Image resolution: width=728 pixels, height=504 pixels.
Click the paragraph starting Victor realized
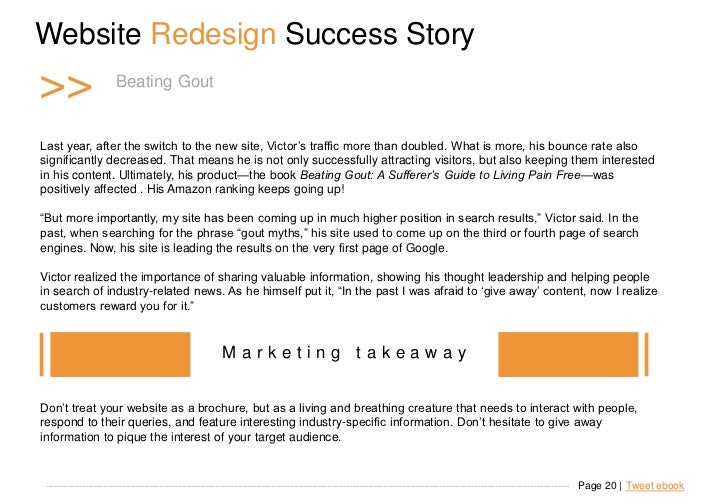point(349,291)
